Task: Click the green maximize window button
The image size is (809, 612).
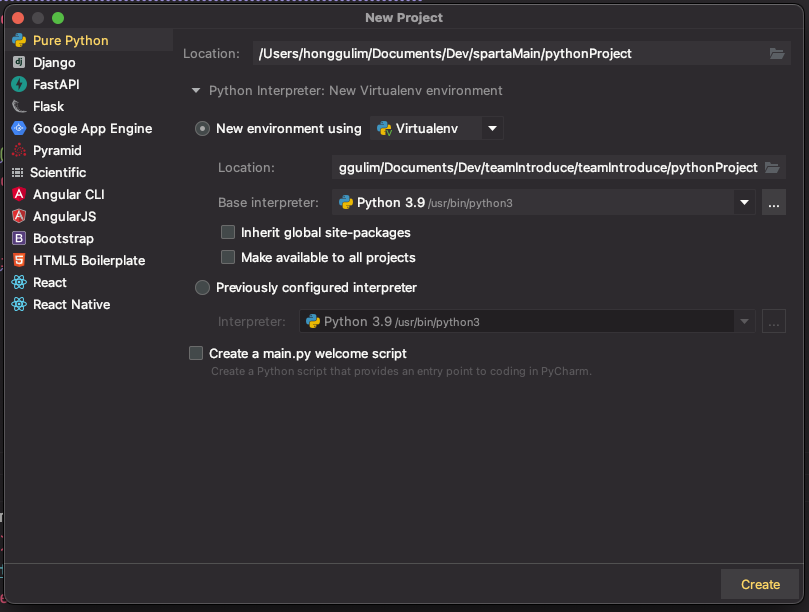Action: coord(58,18)
